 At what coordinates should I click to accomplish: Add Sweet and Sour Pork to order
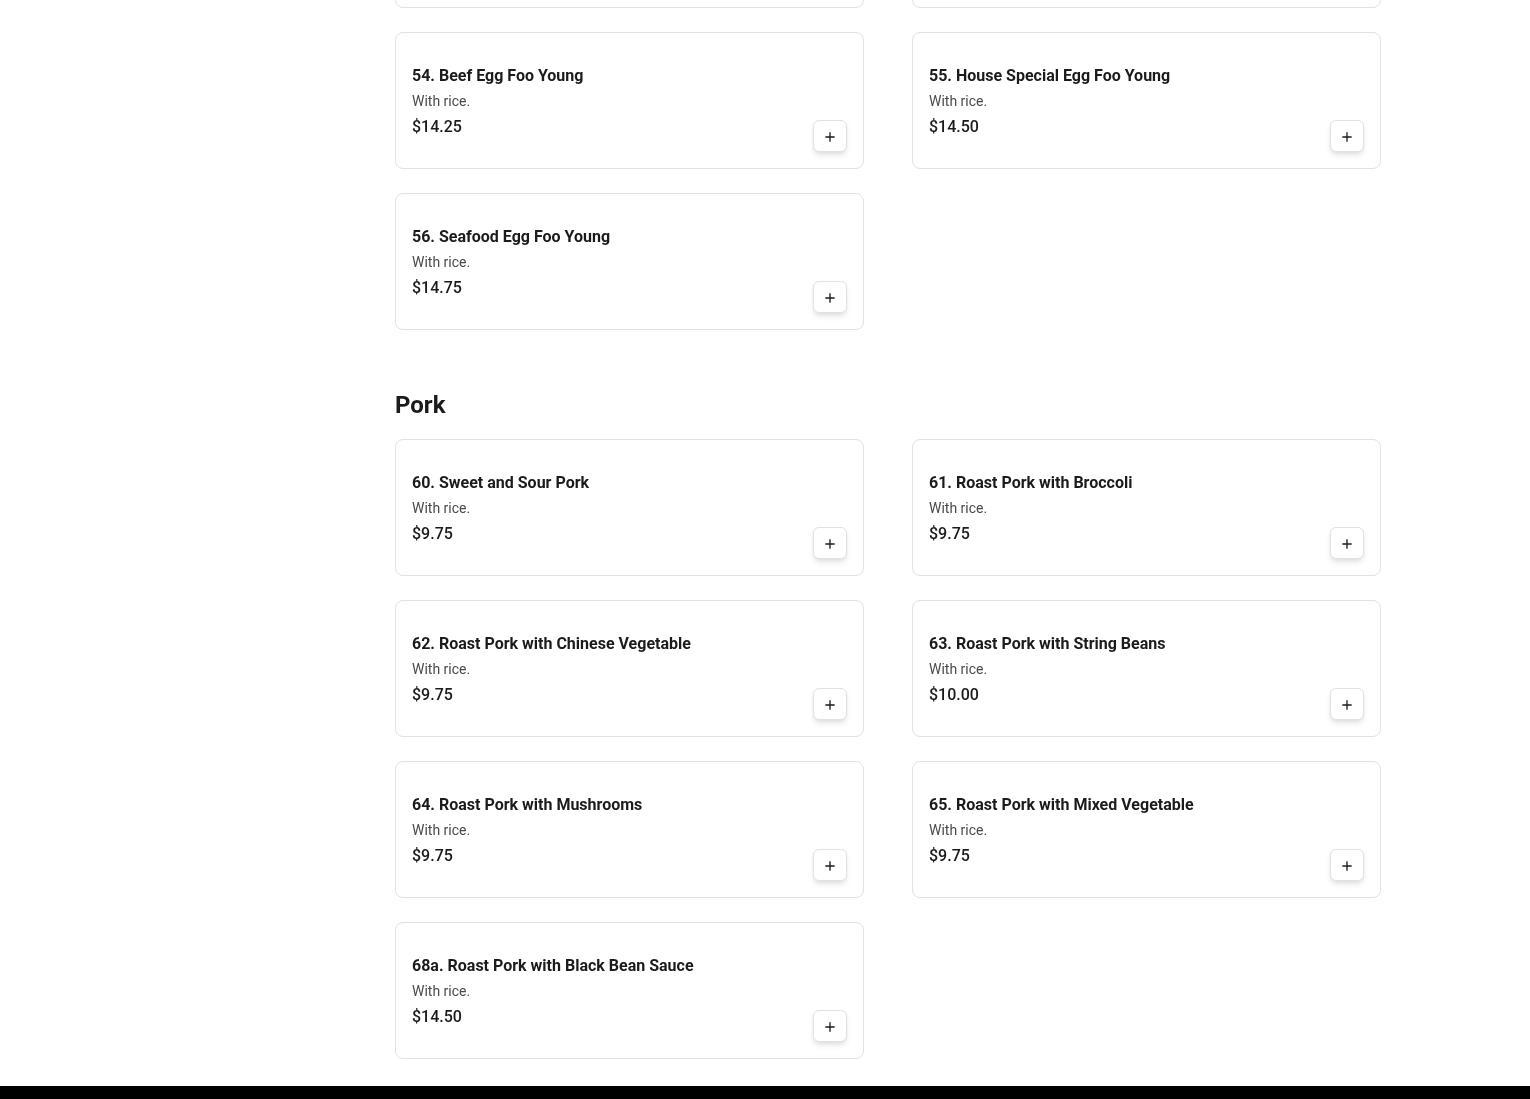(x=830, y=544)
